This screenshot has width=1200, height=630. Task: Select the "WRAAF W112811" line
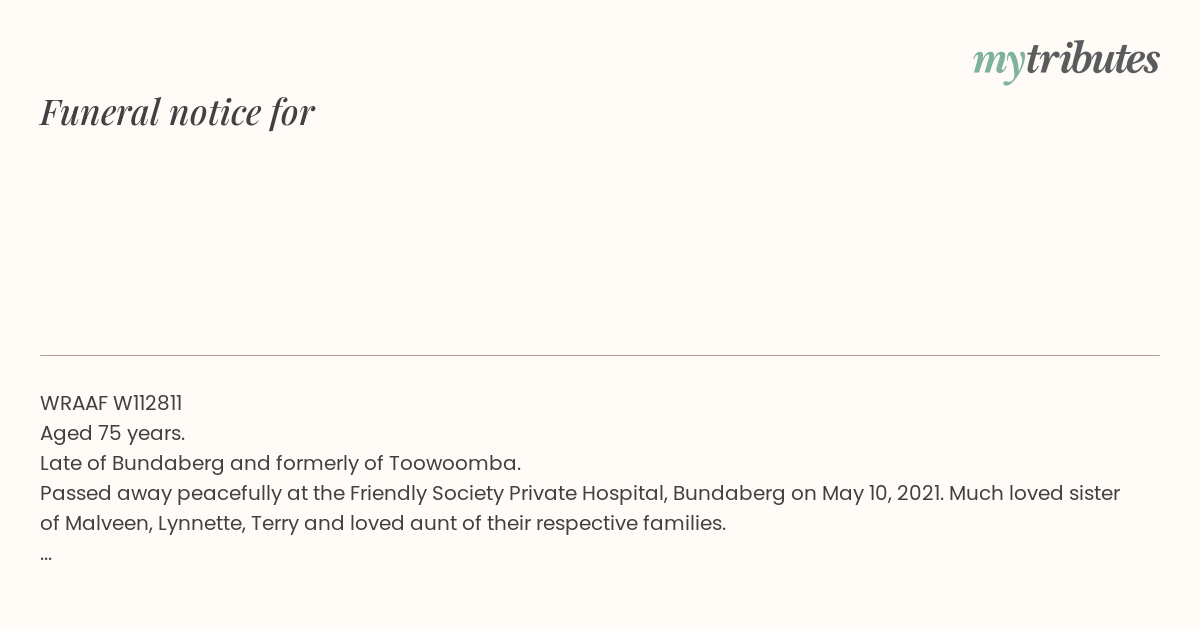click(111, 403)
